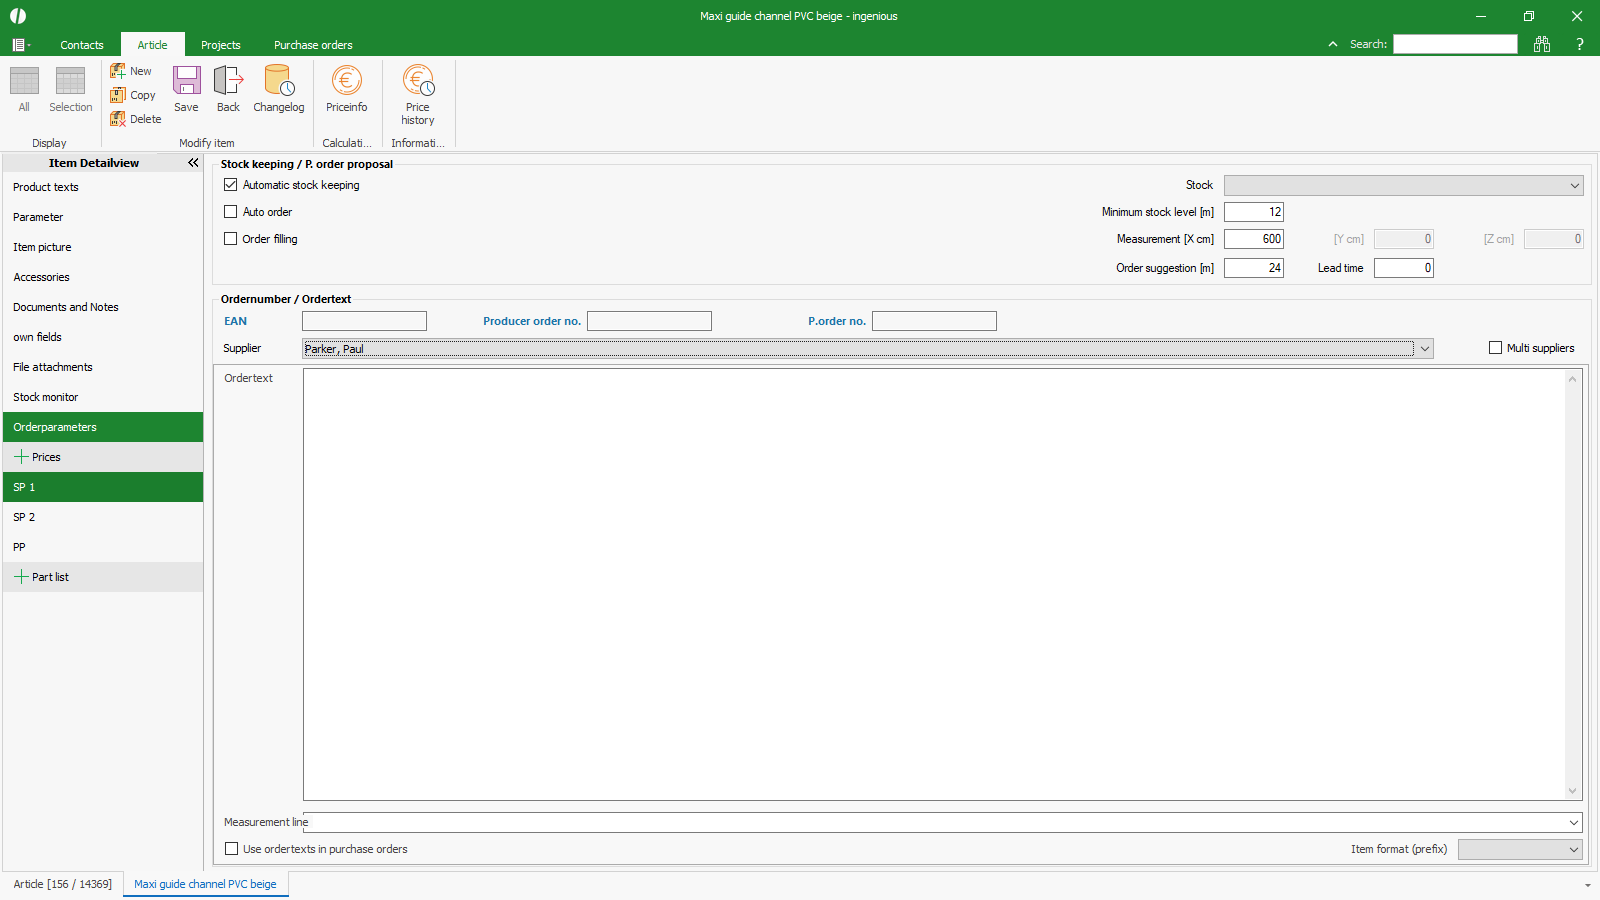This screenshot has width=1600, height=900.
Task: Tick the Multi suppliers checkbox
Action: click(1495, 348)
